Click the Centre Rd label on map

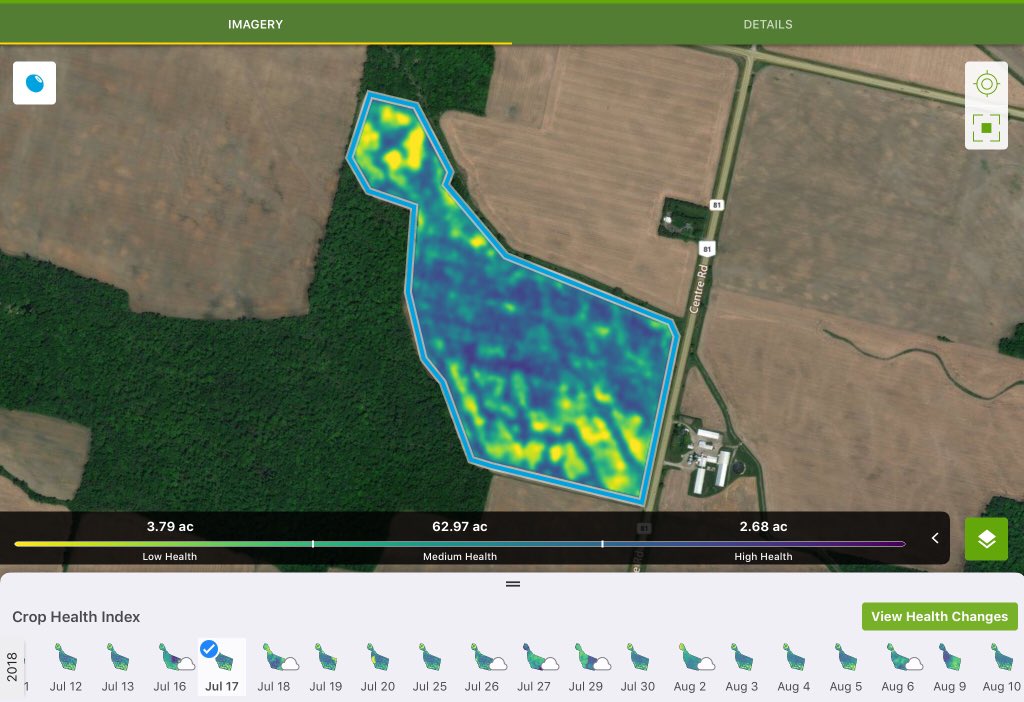(699, 288)
